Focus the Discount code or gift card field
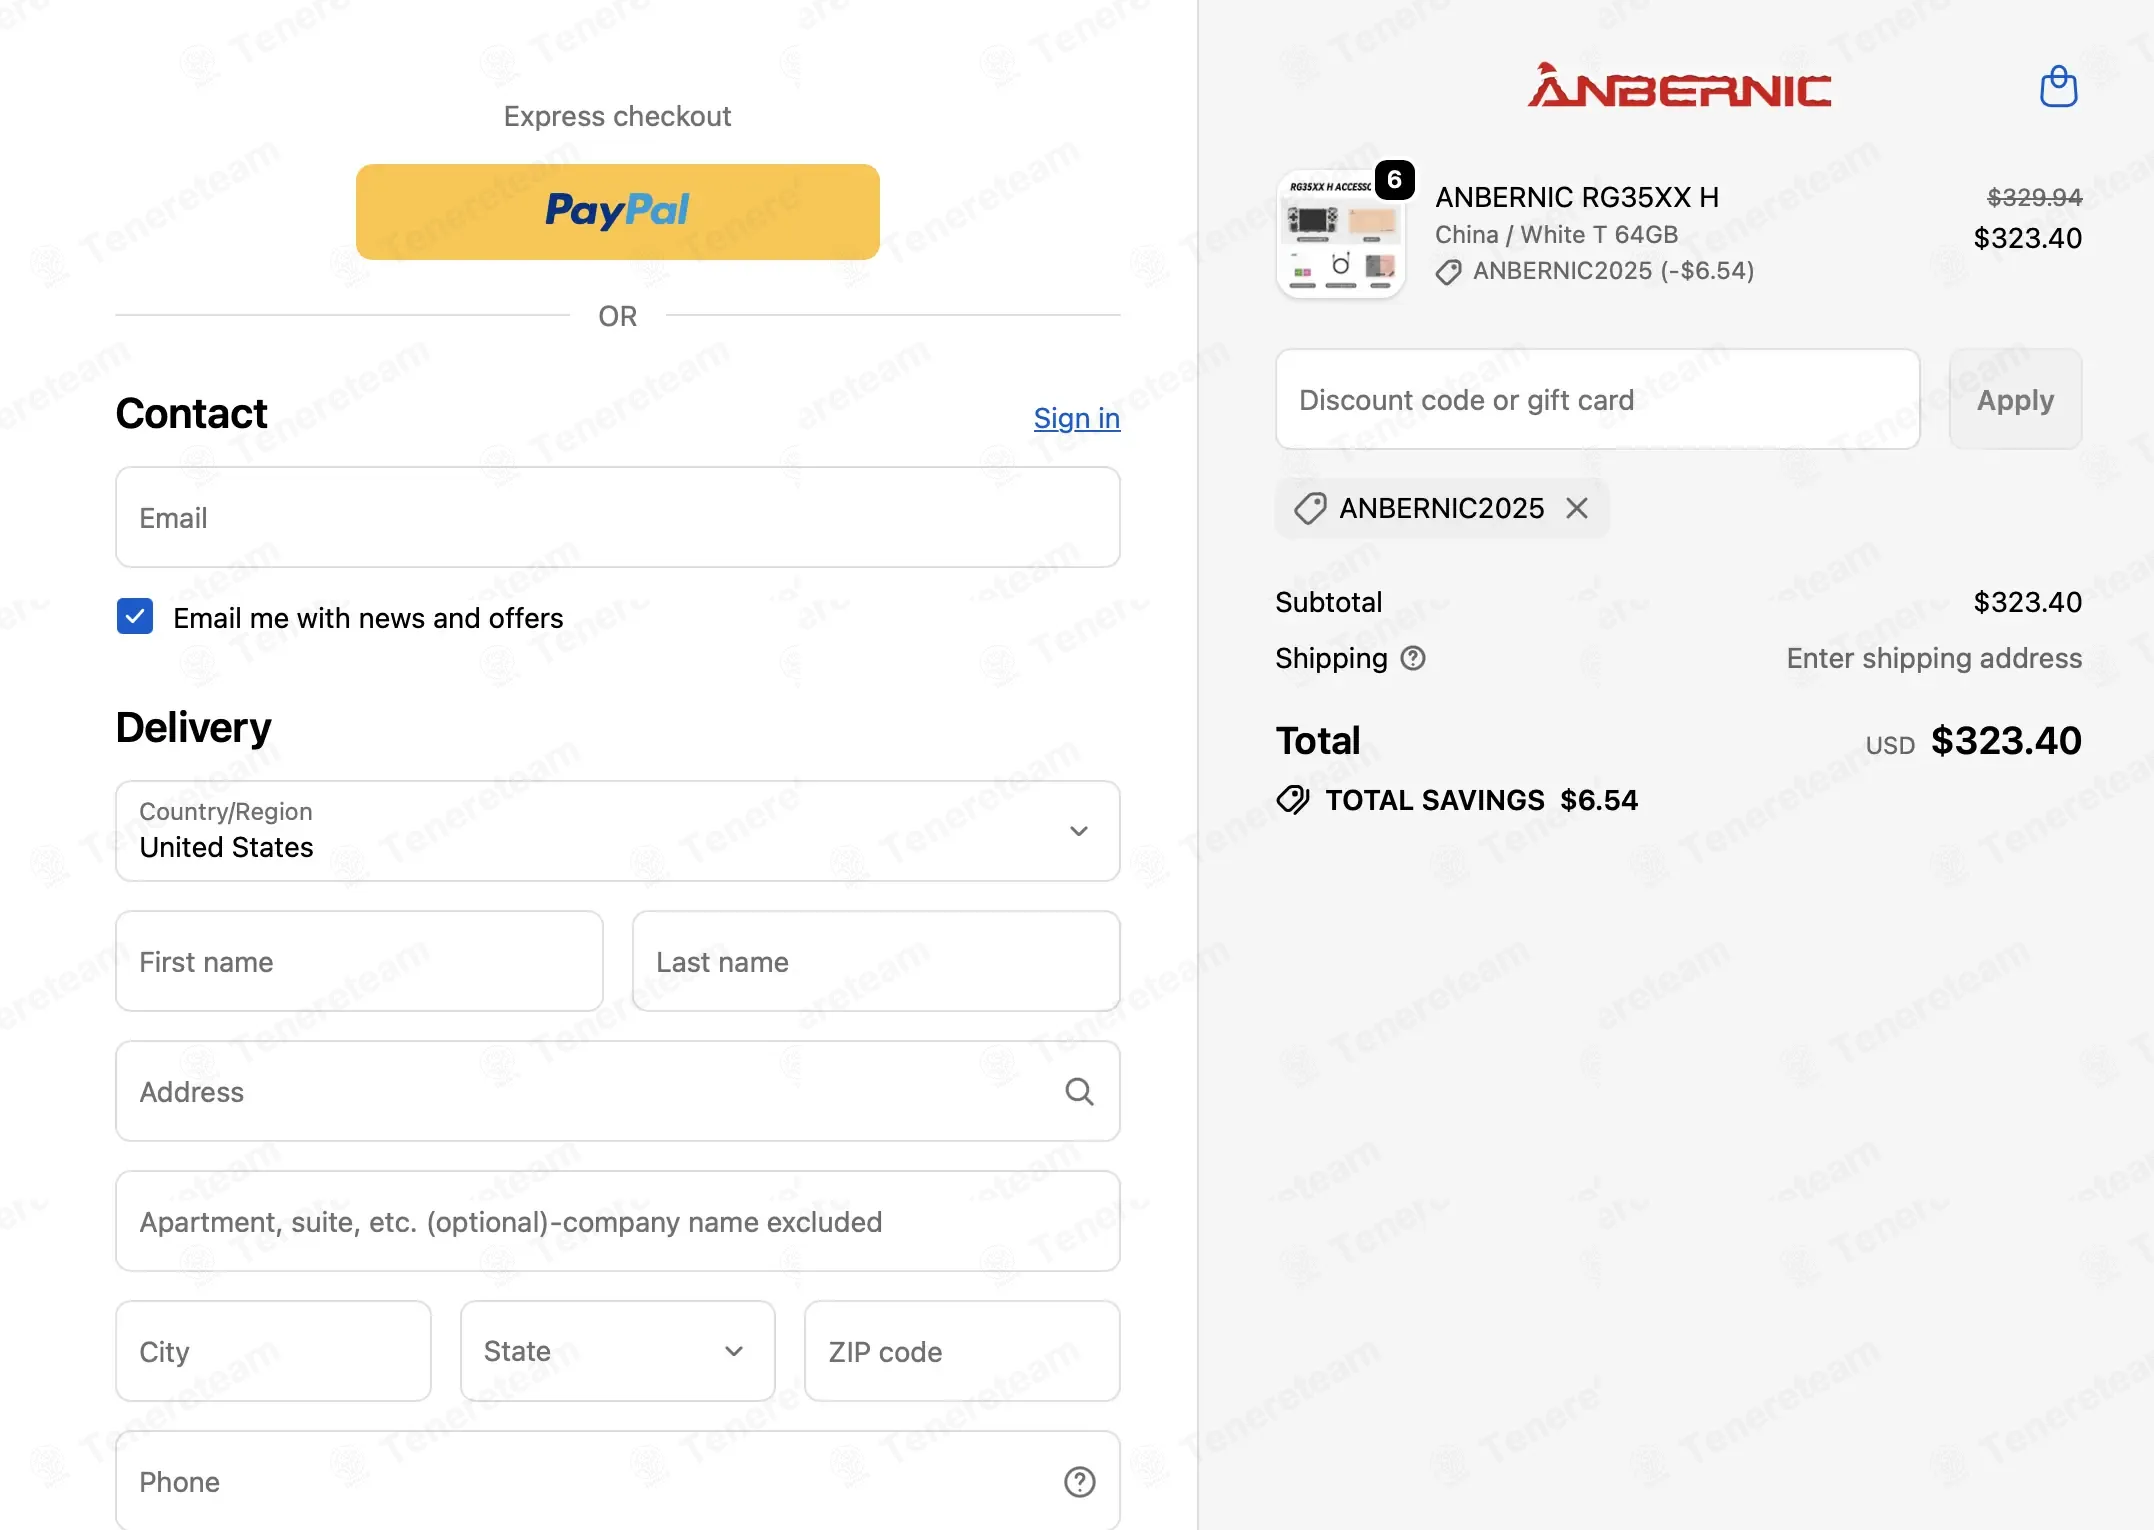2154x1530 pixels. pos(1598,399)
